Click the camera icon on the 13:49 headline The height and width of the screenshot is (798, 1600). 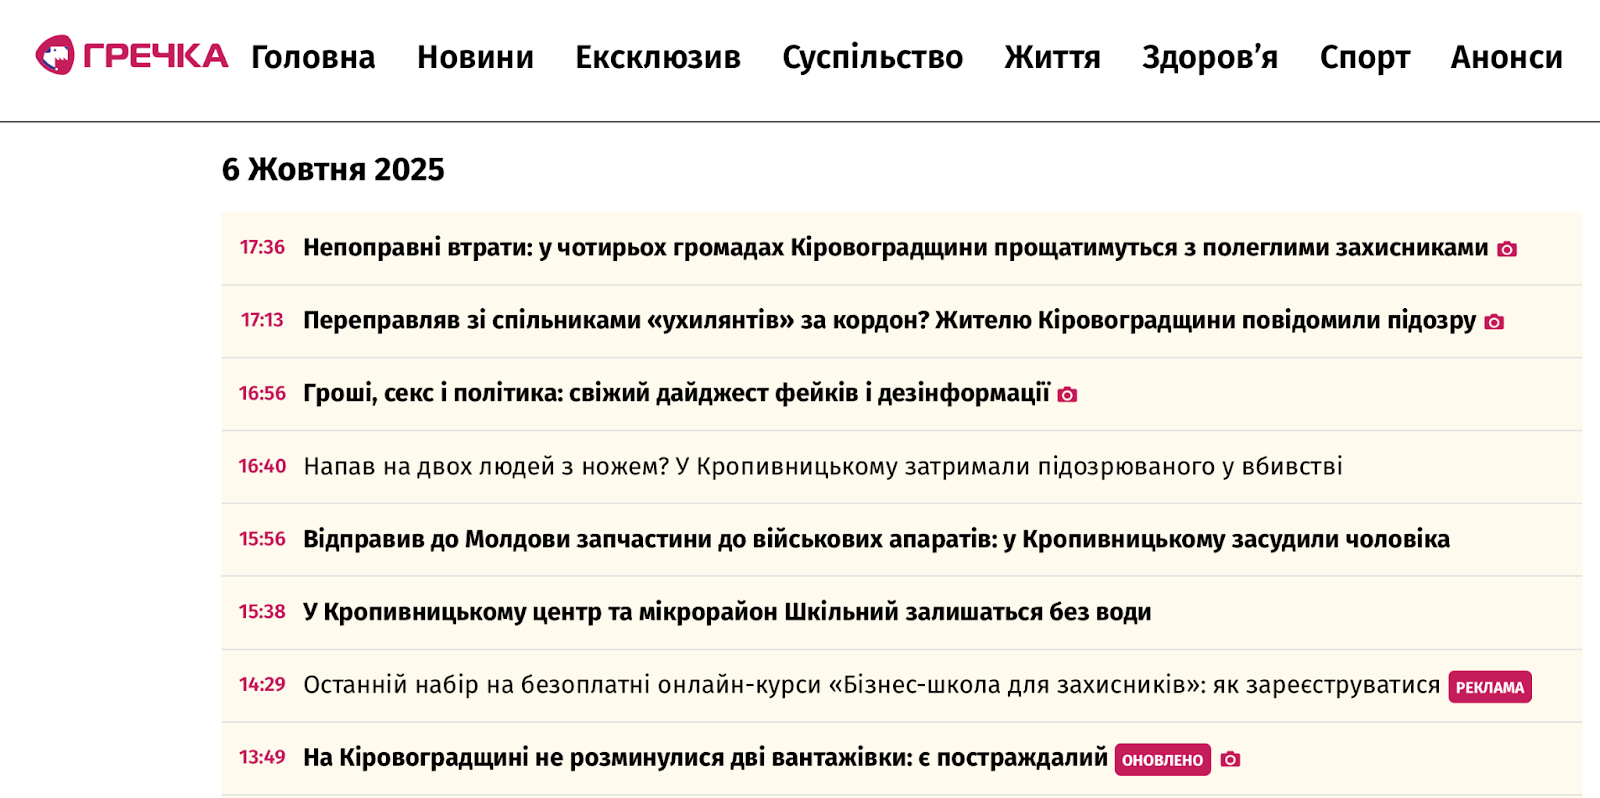(x=1231, y=760)
